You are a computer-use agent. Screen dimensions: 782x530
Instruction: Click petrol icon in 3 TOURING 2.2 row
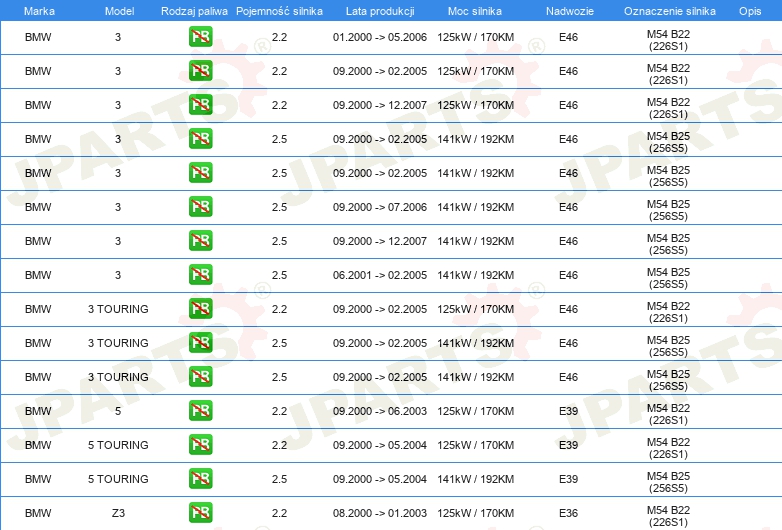click(200, 309)
